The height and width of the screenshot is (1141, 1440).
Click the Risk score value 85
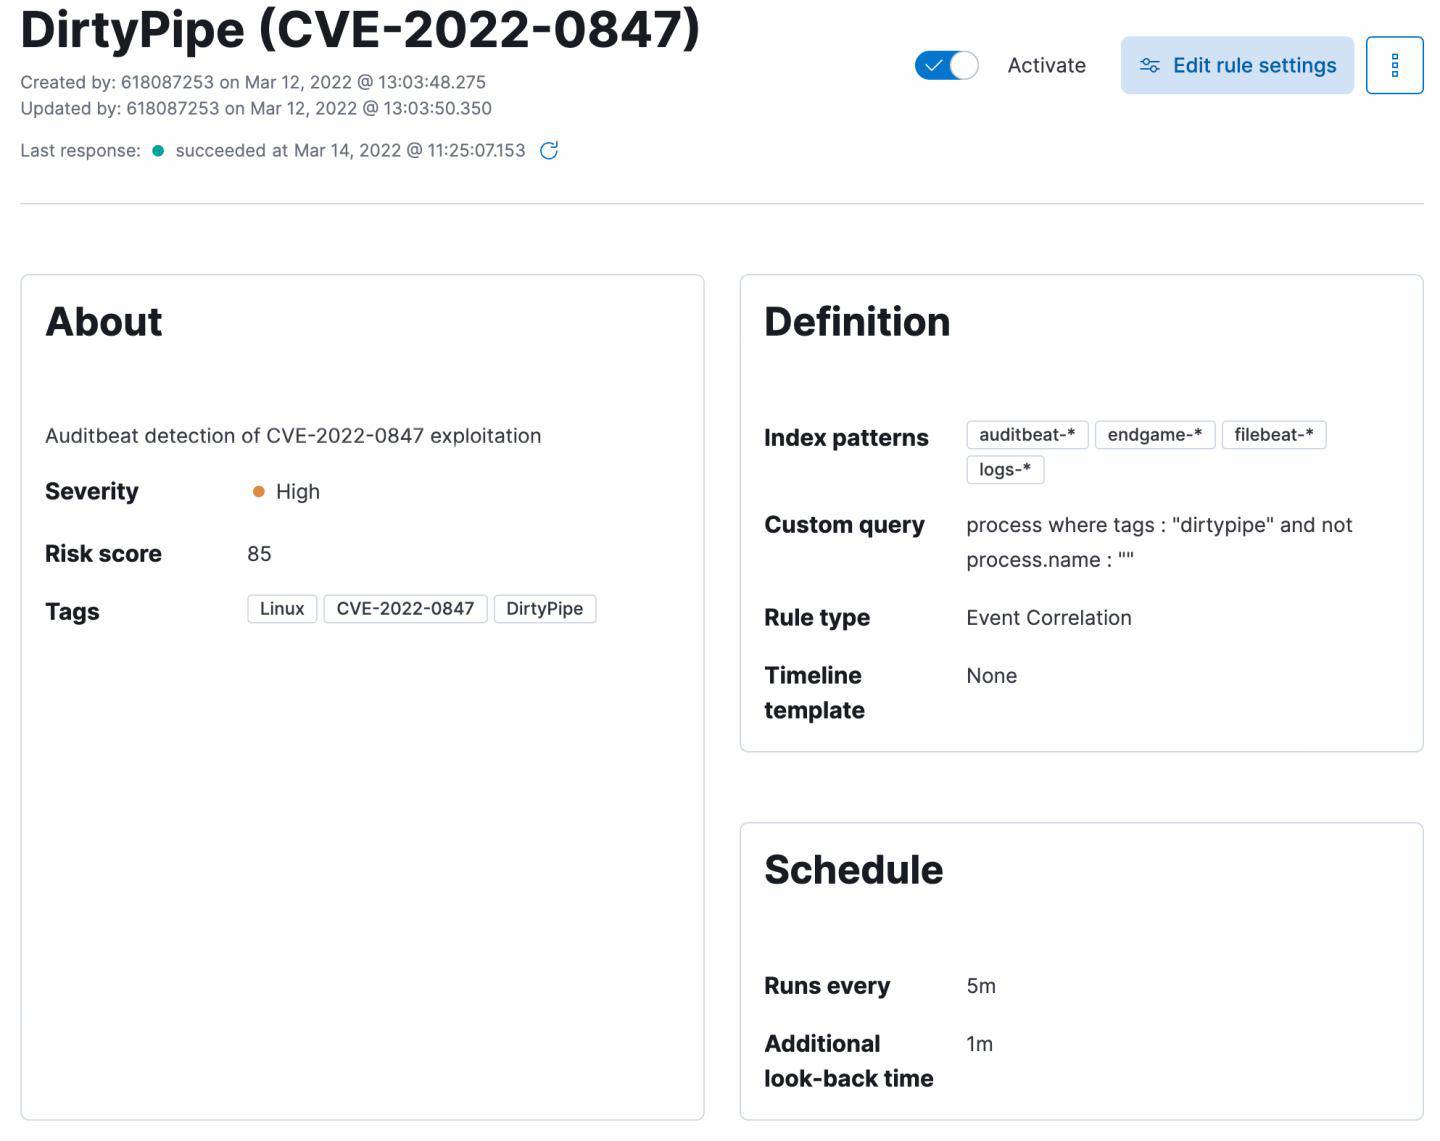pos(259,554)
